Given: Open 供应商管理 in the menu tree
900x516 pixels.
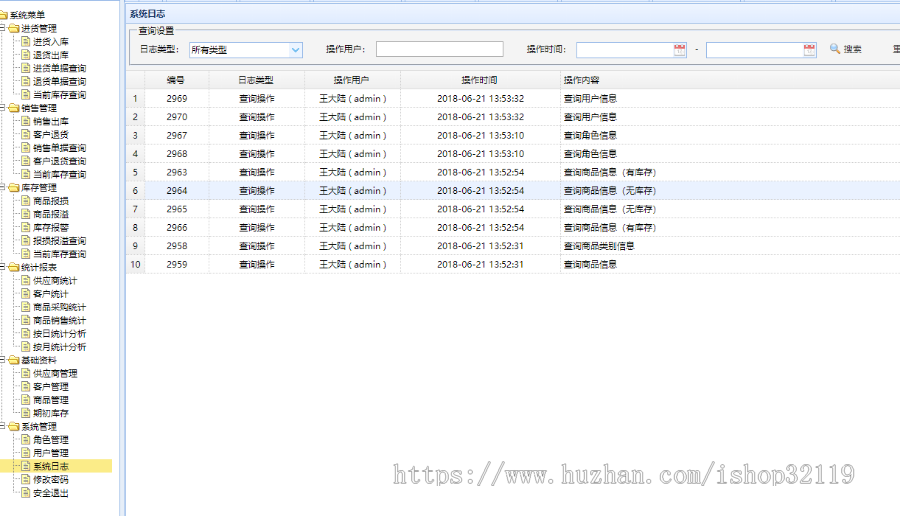Looking at the screenshot, I should point(55,374).
